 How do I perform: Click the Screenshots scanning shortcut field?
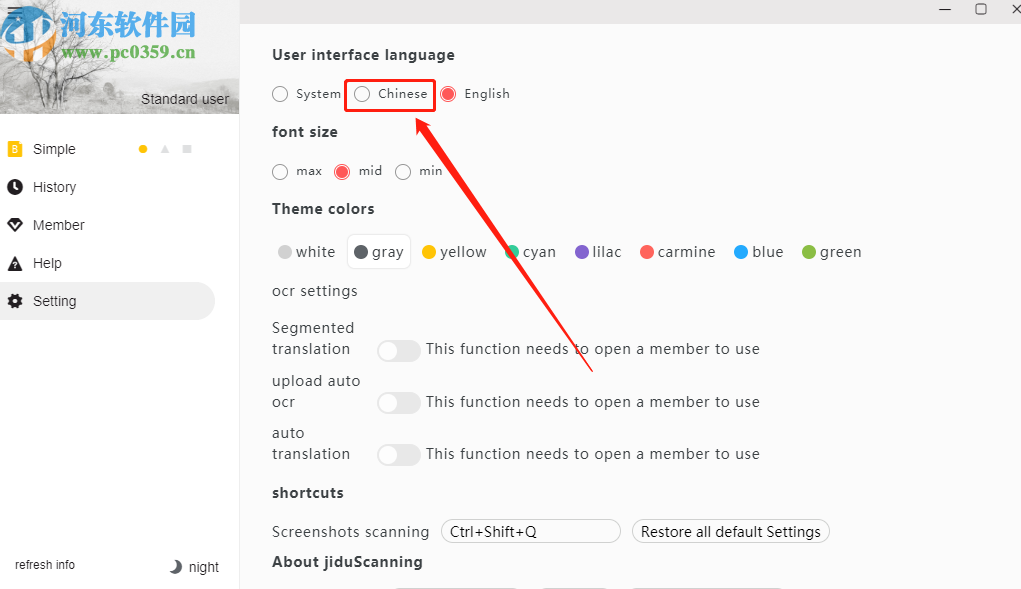[x=531, y=532]
